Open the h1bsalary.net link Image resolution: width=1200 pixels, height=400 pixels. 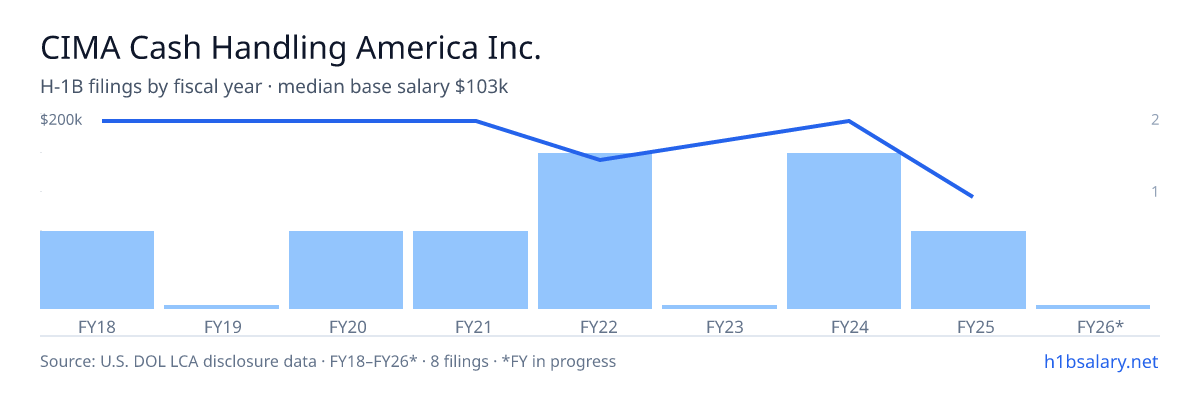coord(1100,361)
